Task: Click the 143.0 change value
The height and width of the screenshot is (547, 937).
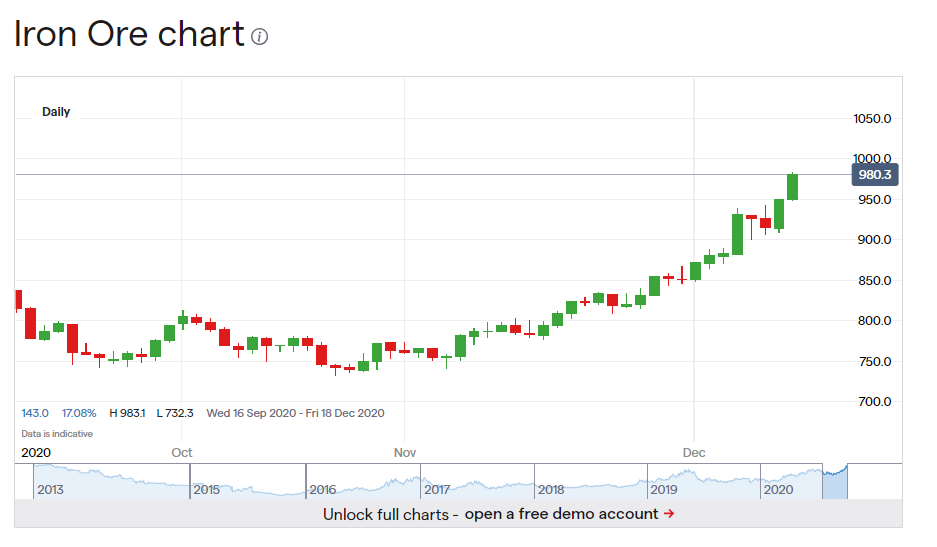Action: [35, 413]
